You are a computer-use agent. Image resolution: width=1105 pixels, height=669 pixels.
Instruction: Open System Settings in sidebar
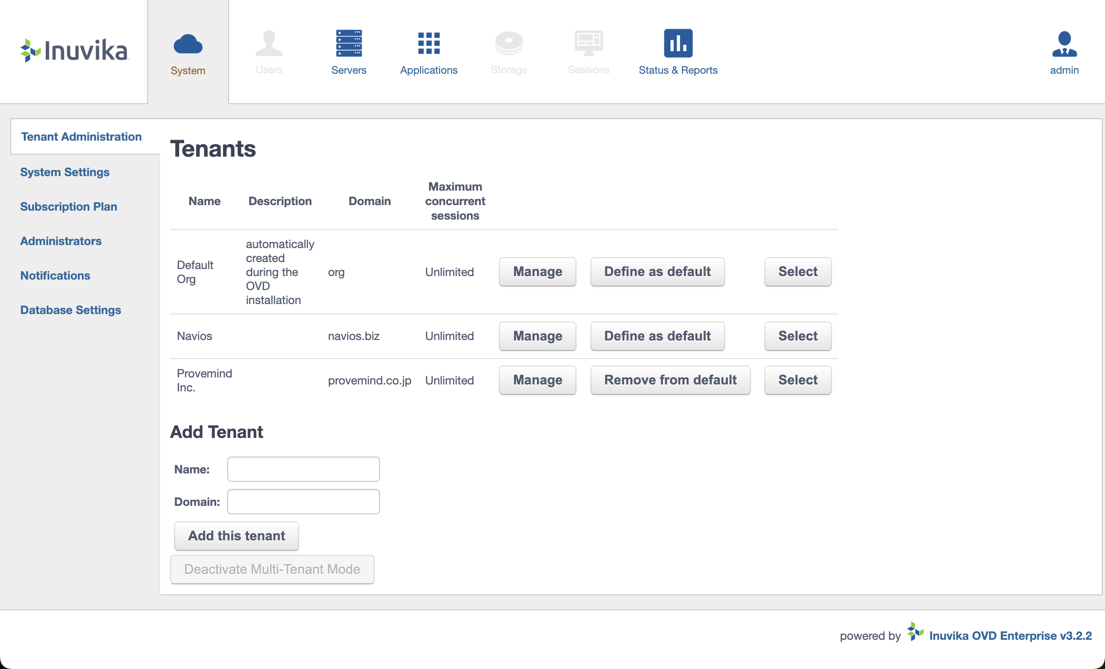[65, 172]
